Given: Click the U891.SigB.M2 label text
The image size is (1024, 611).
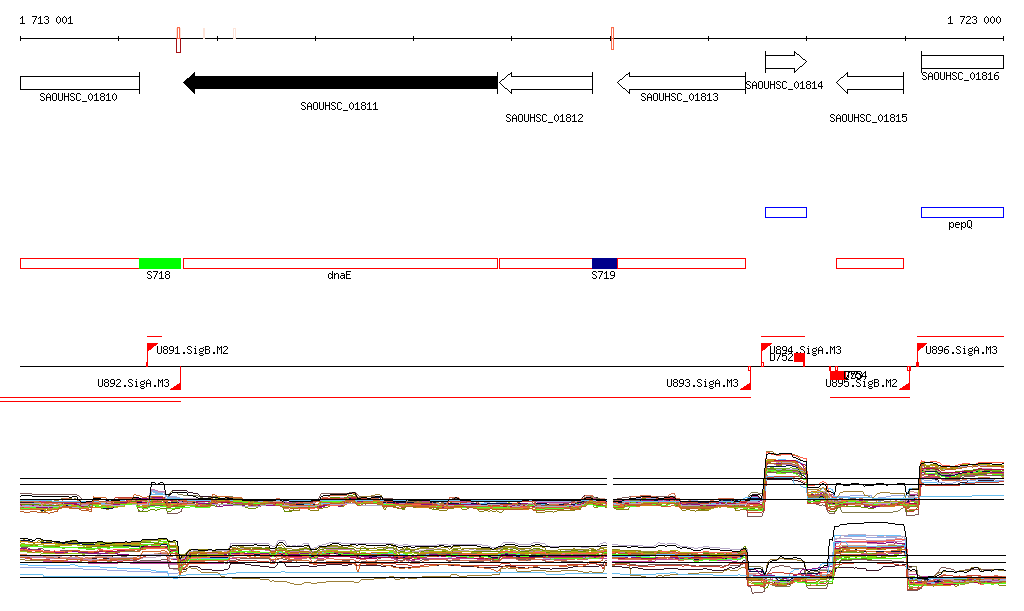Looking at the screenshot, I should 192,351.
